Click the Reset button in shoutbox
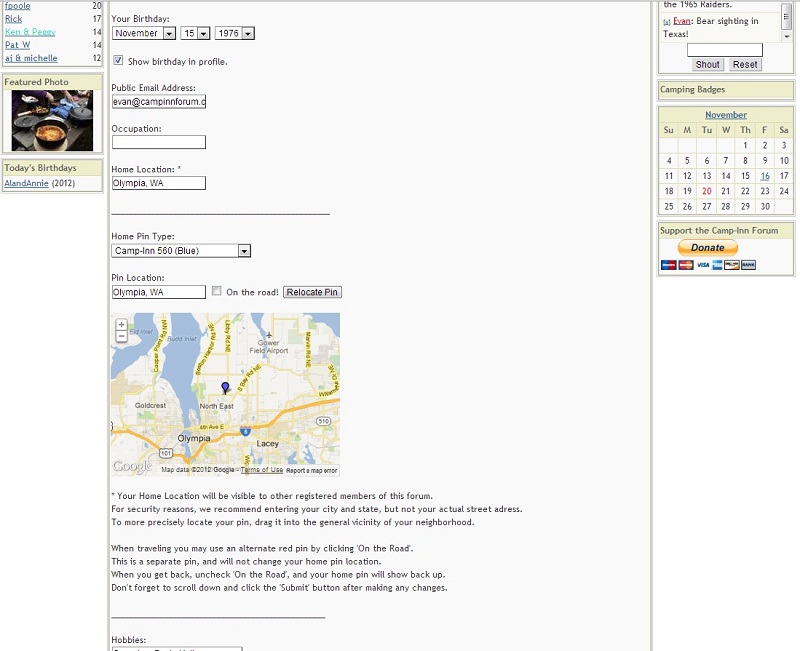Screen dimensions: 800x651 point(745,64)
